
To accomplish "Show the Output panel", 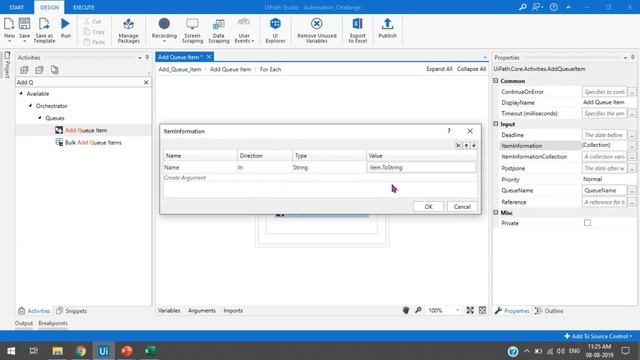I will point(24,323).
